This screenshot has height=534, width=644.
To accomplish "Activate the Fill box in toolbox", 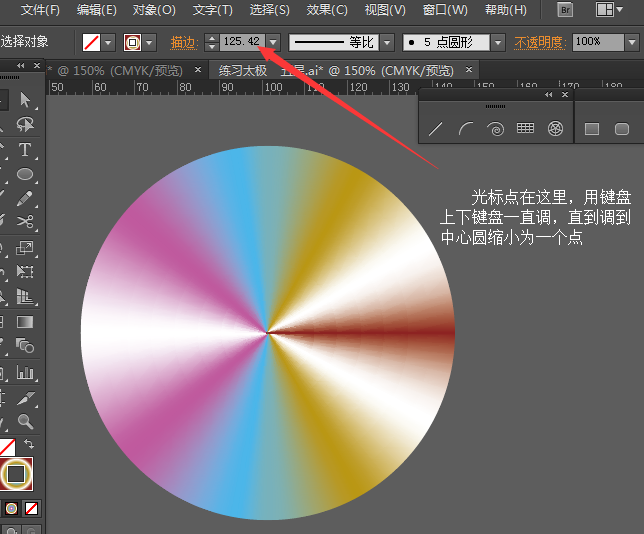I will 7,447.
